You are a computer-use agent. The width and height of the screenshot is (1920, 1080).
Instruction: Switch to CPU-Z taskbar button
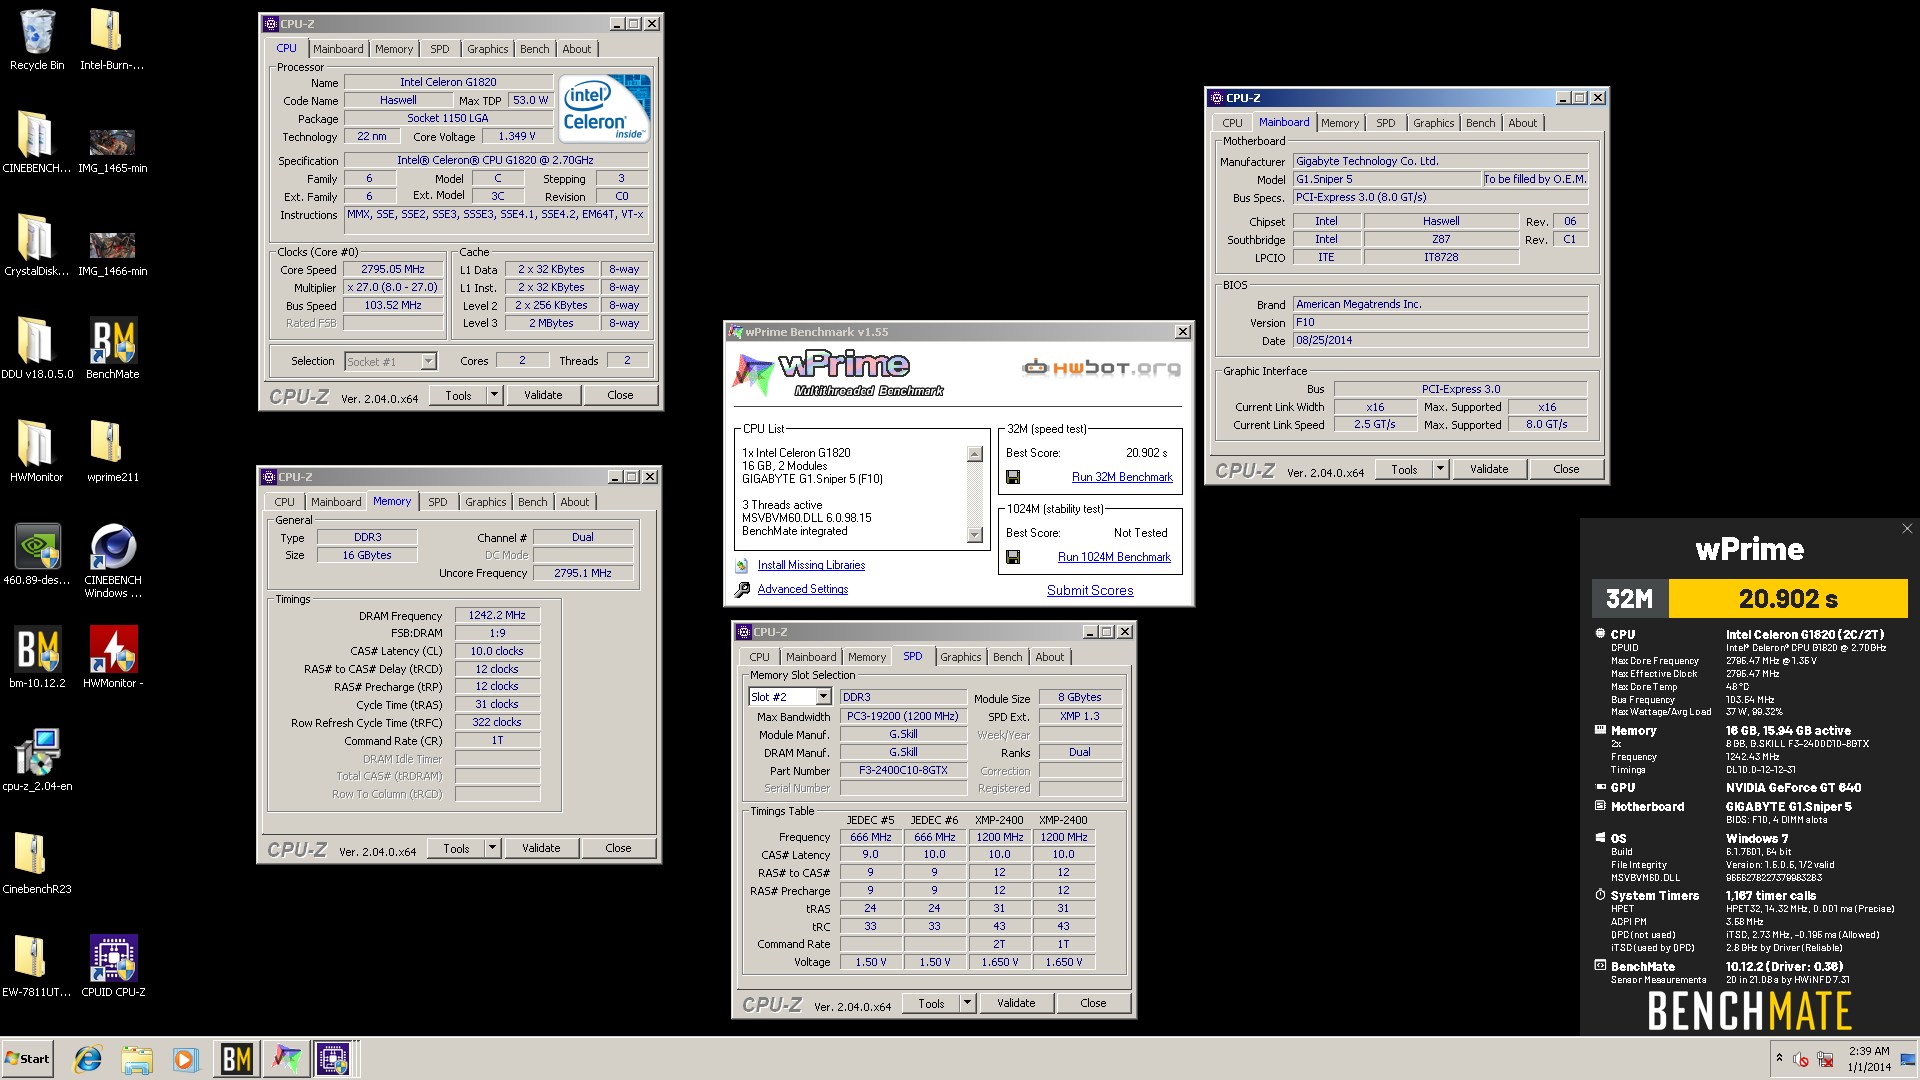point(334,1059)
